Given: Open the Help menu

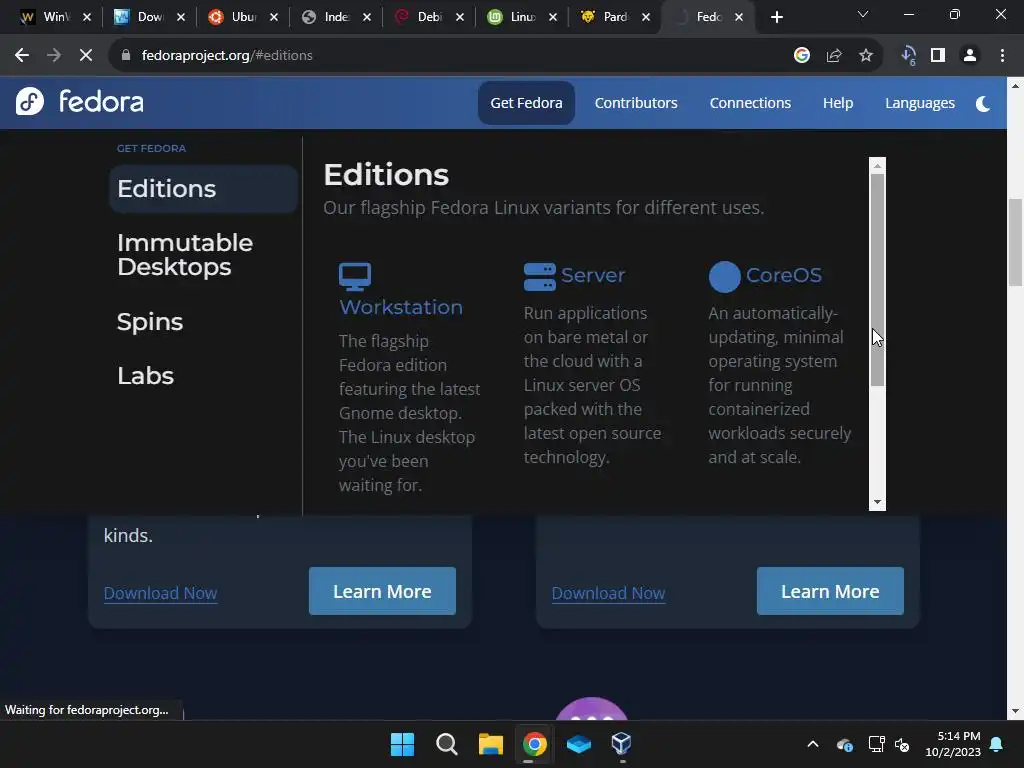Looking at the screenshot, I should click(838, 103).
